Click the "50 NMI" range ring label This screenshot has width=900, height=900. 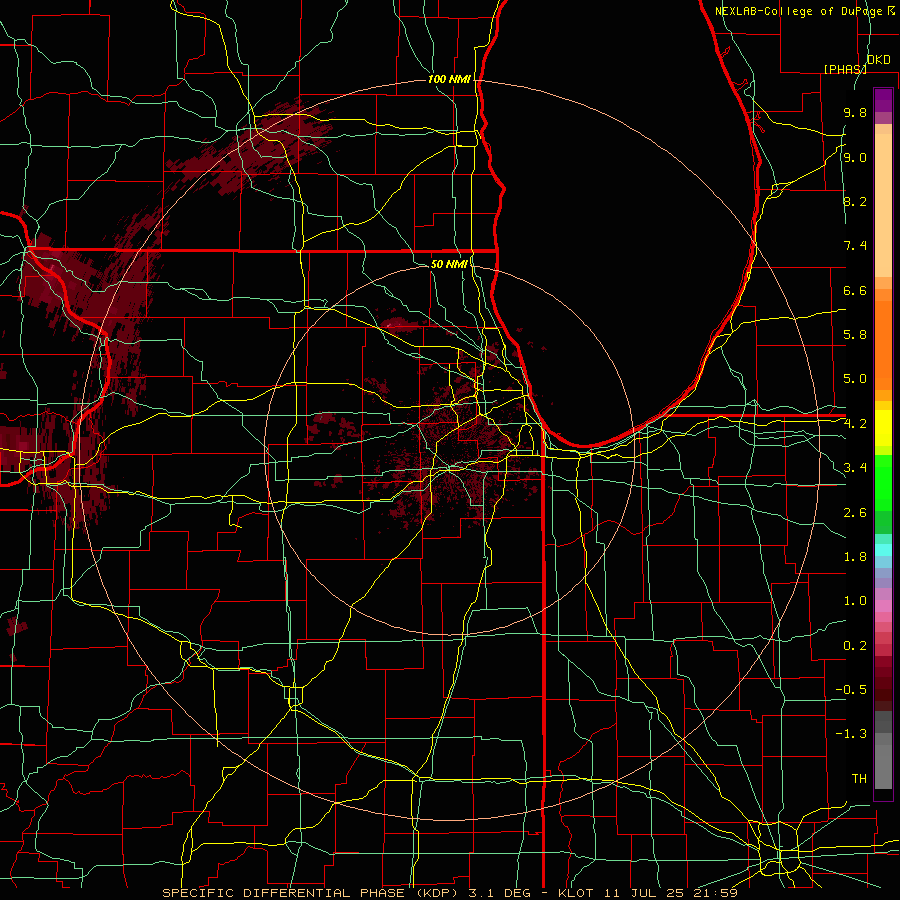click(x=449, y=264)
